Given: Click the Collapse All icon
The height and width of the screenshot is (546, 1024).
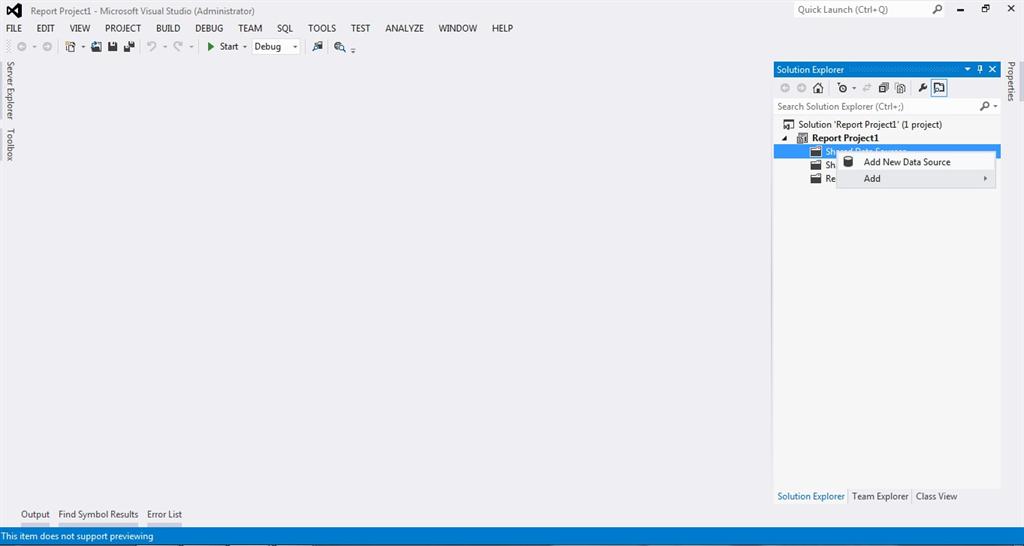Looking at the screenshot, I should (884, 88).
